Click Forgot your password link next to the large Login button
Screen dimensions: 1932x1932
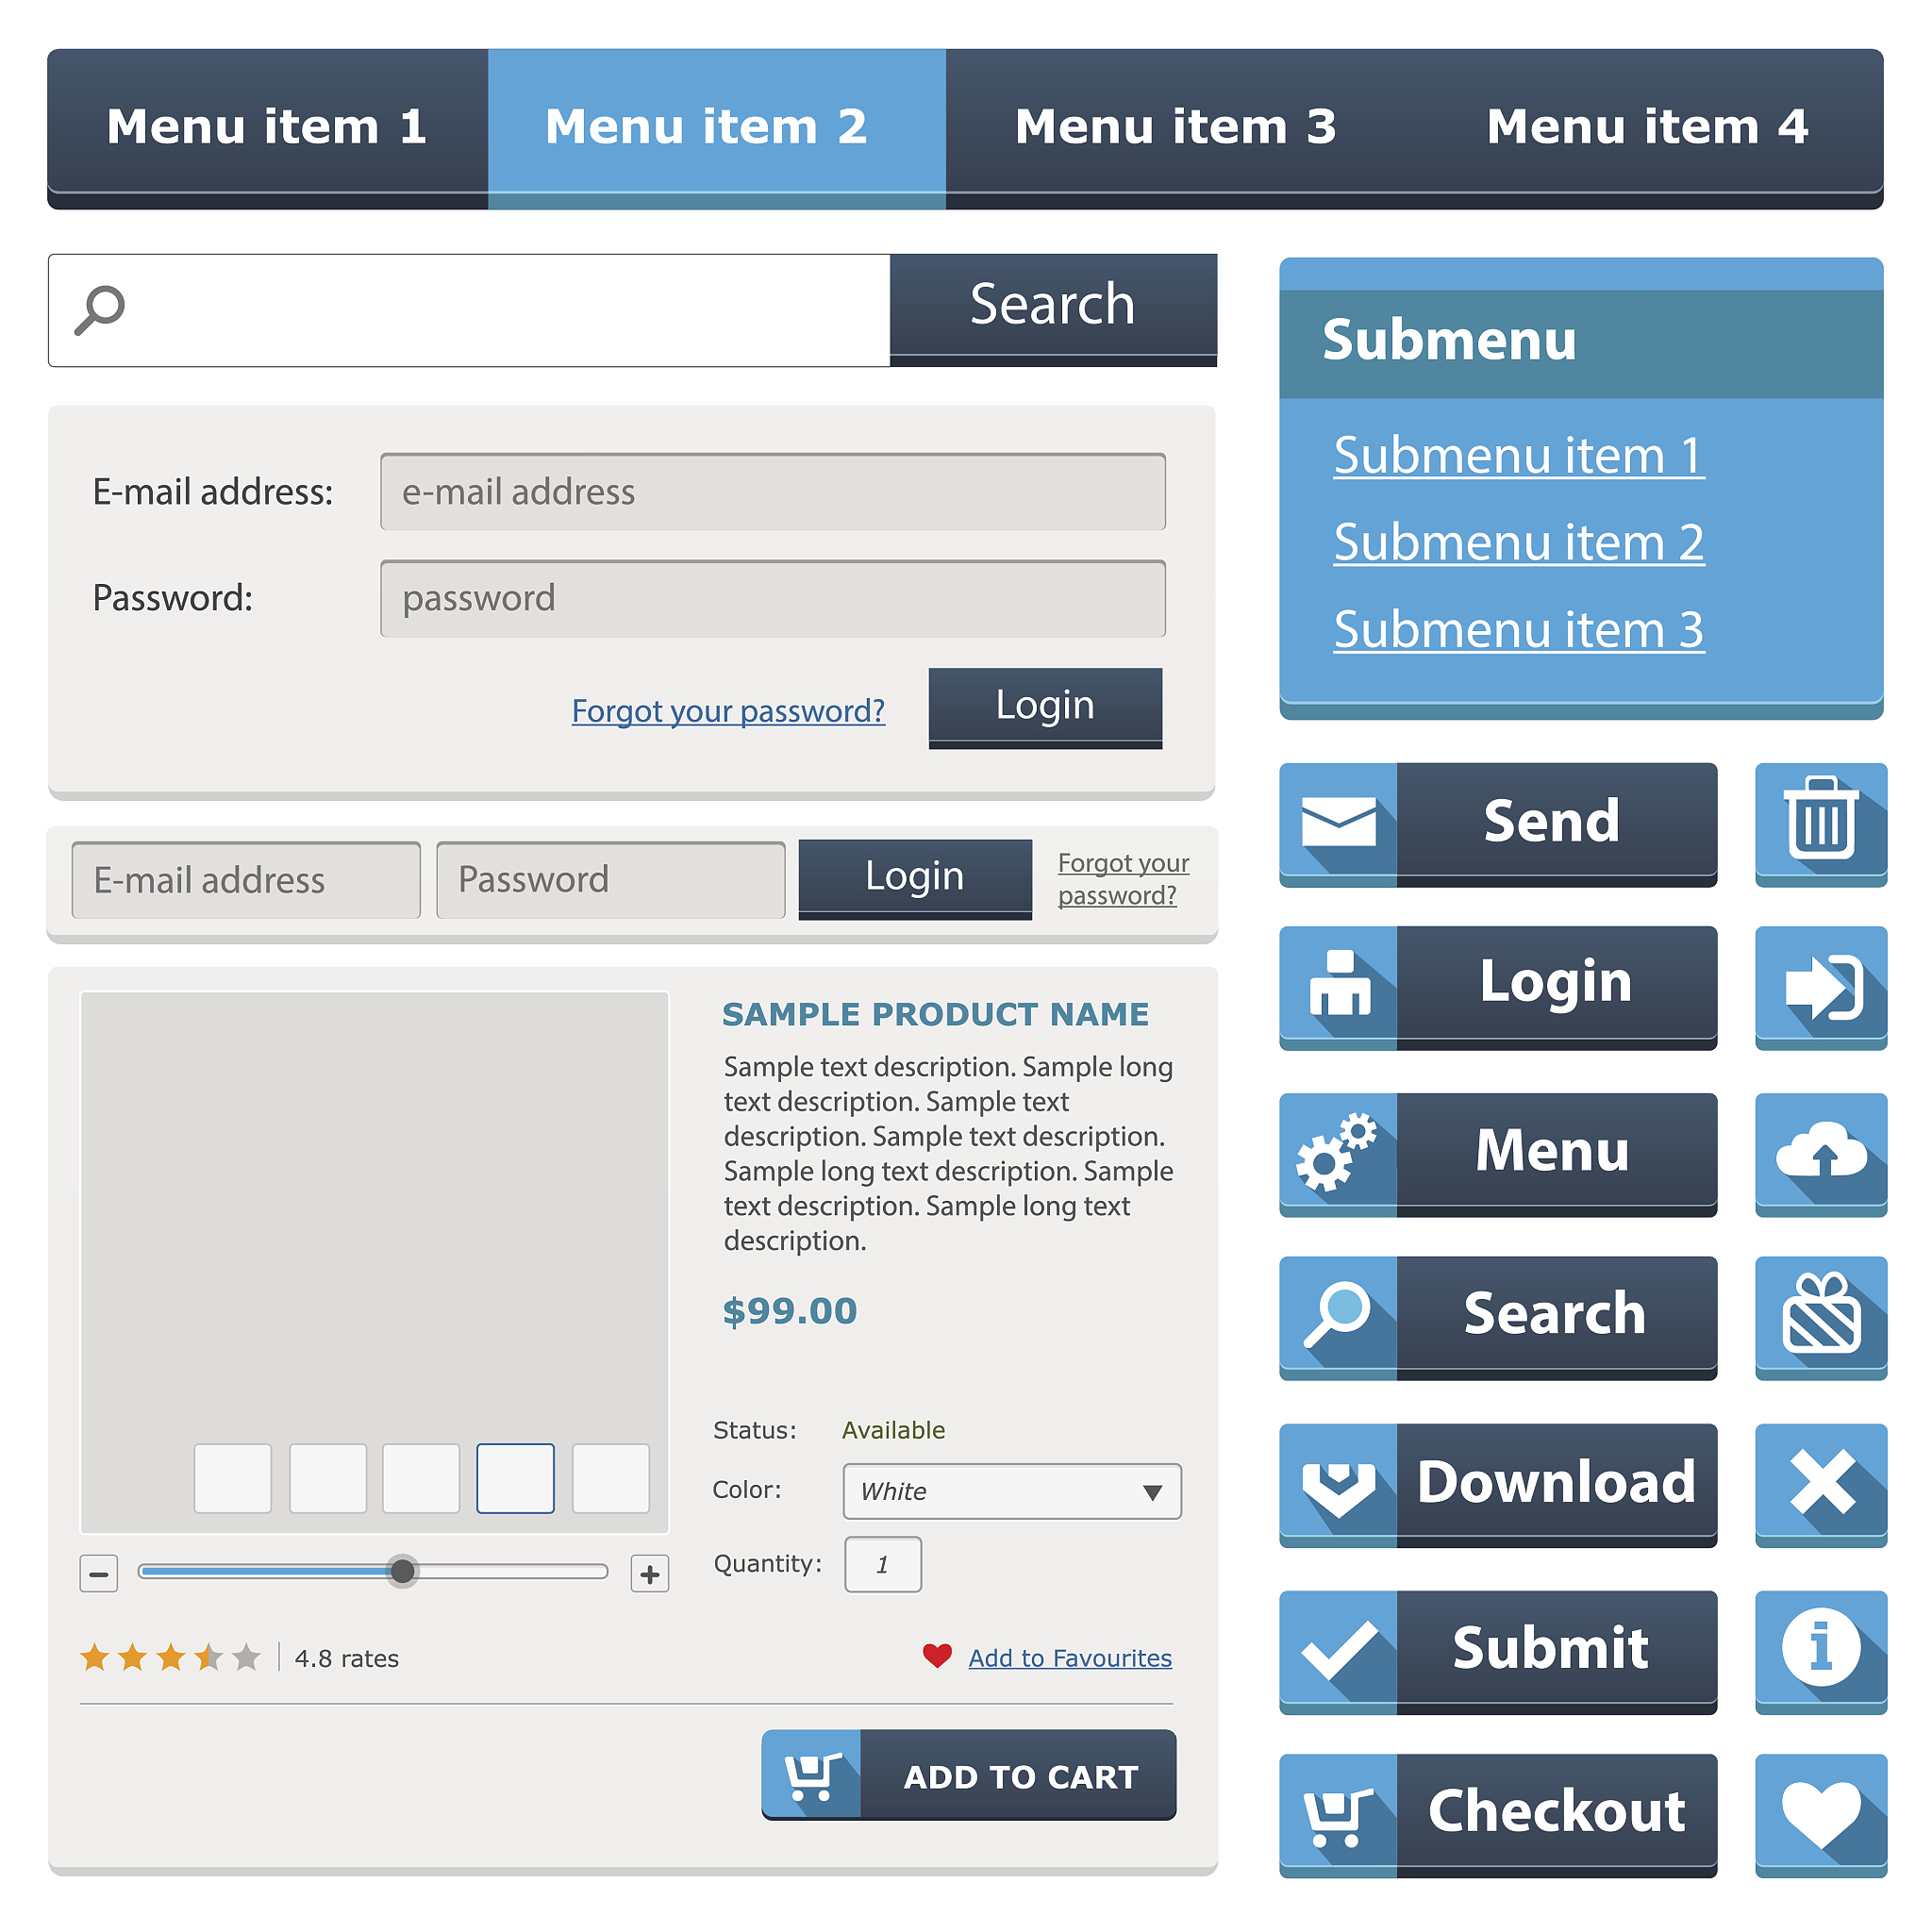(x=728, y=711)
